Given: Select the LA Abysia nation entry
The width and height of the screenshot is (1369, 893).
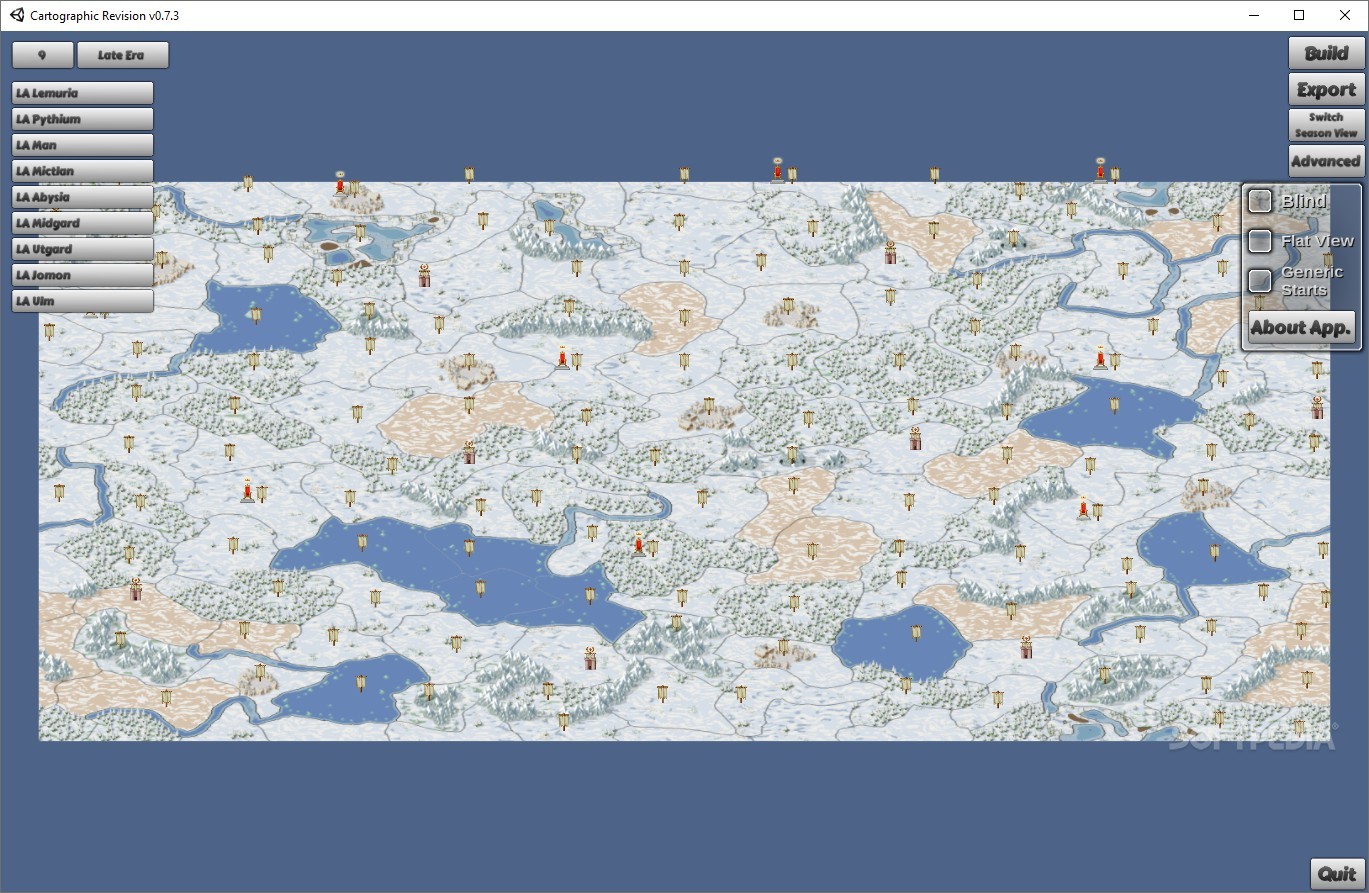Looking at the screenshot, I should pyautogui.click(x=82, y=197).
